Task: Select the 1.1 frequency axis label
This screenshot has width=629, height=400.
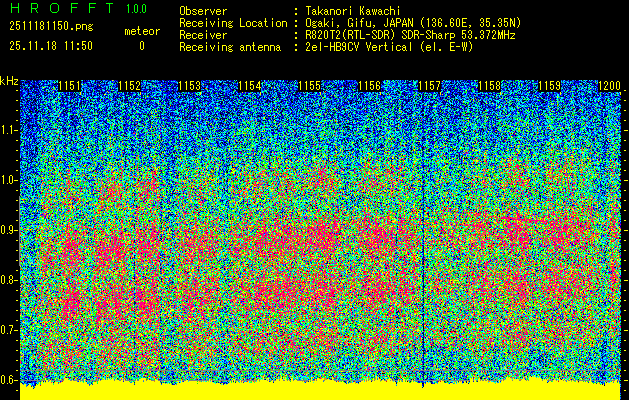Action: point(9,130)
